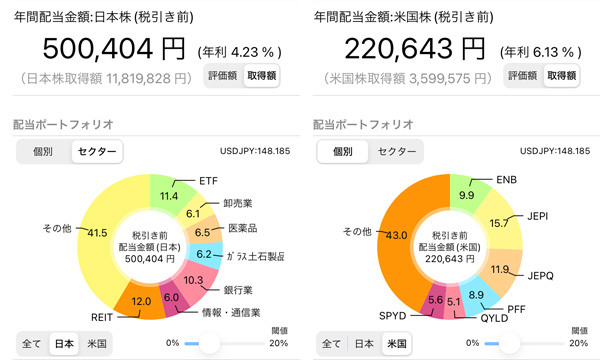Choose セクター tab in Japan portfolio
Viewport: 600px width, 360px height.
coord(97,151)
